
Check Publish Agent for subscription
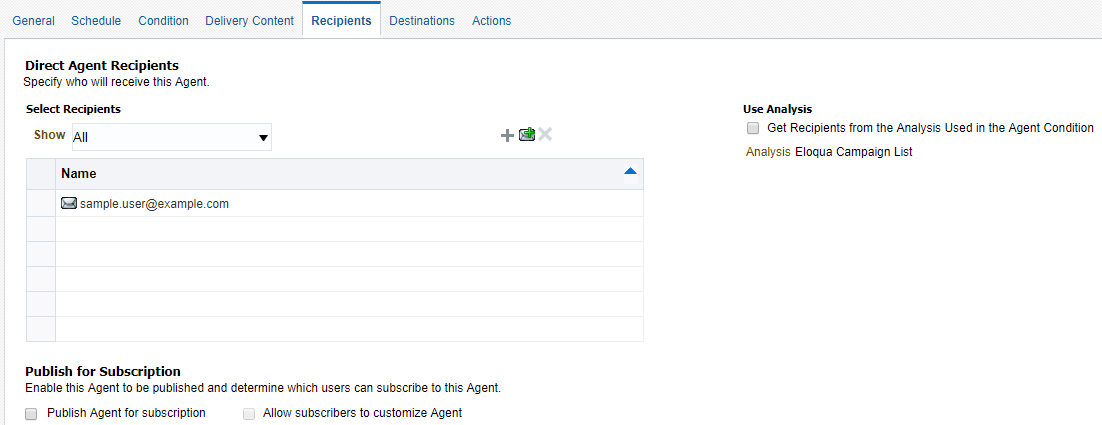(31, 414)
